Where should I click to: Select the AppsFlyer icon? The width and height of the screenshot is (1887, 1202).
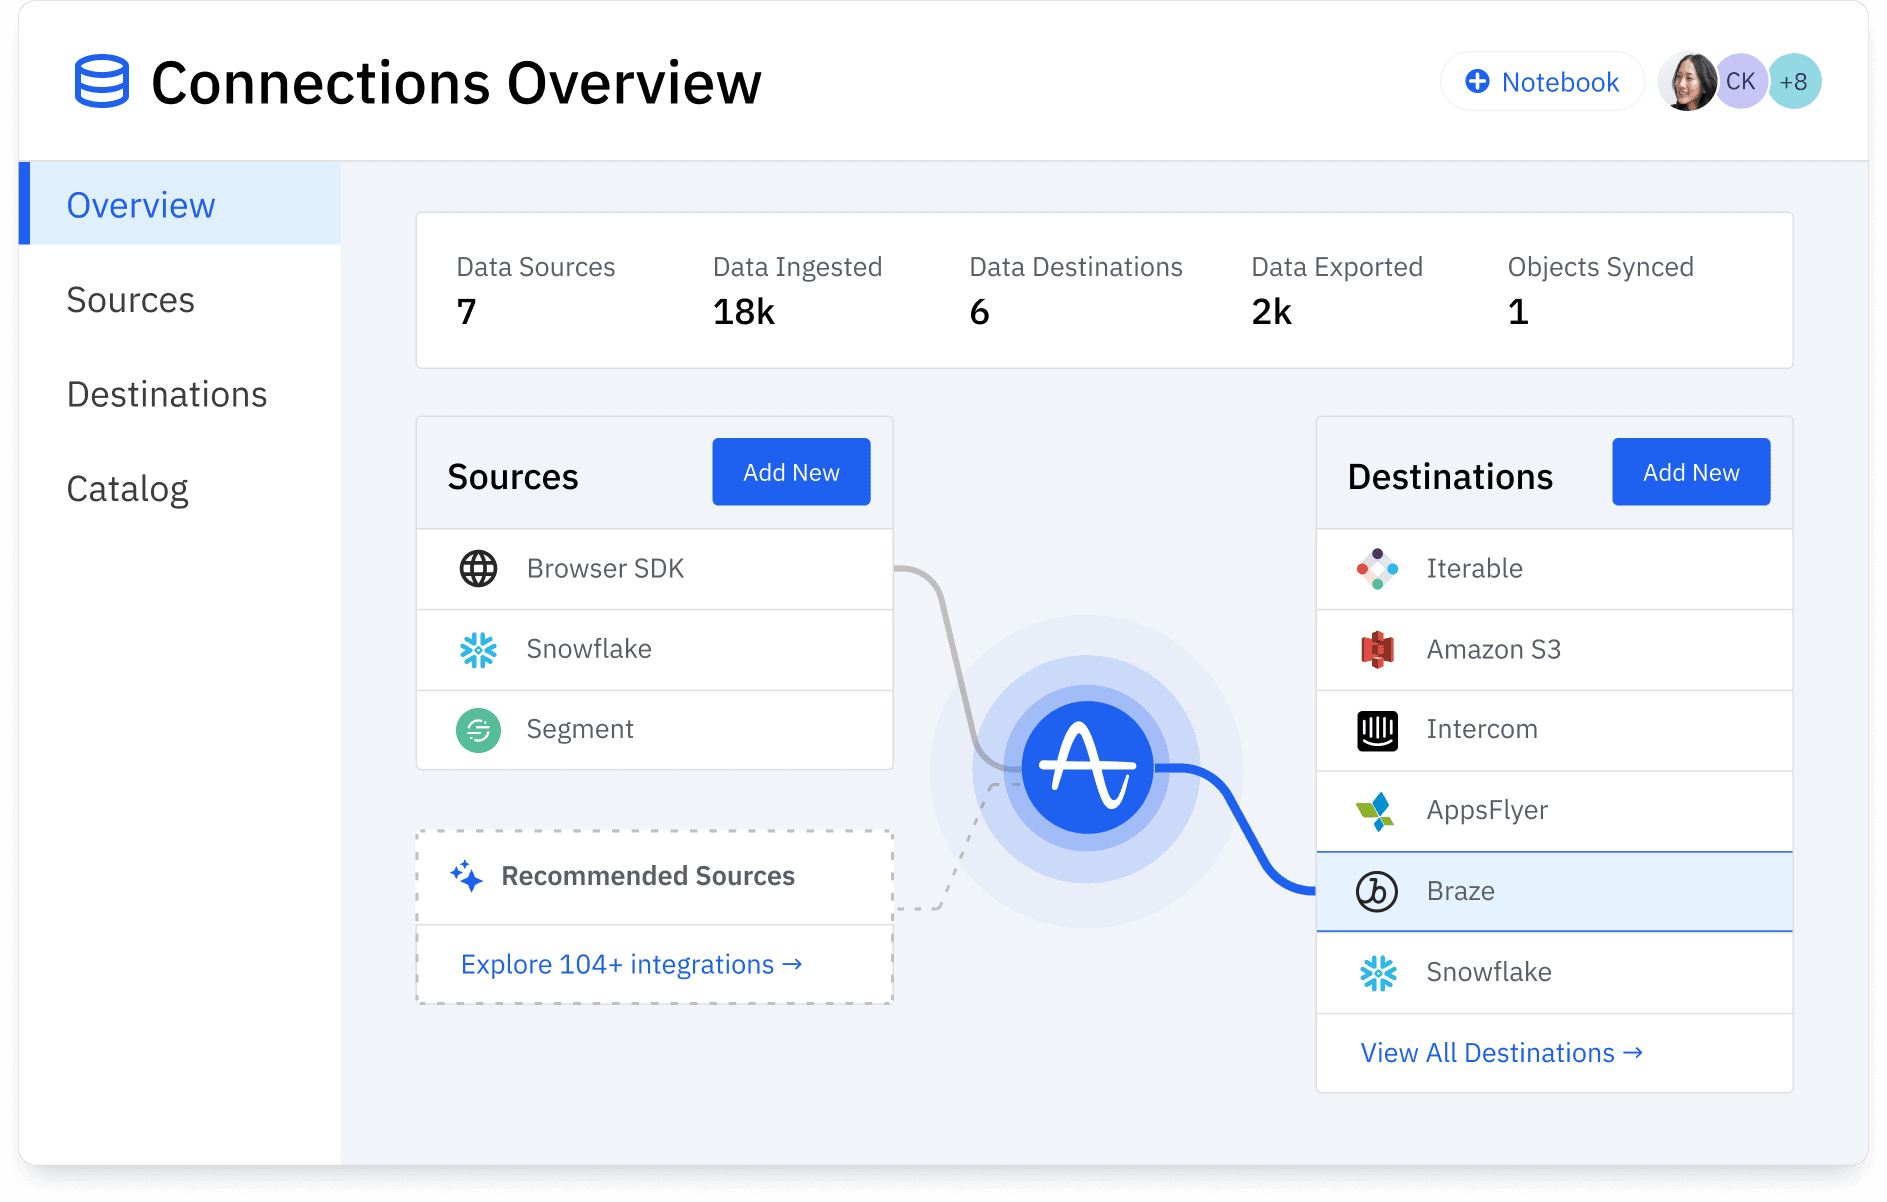[x=1377, y=810]
